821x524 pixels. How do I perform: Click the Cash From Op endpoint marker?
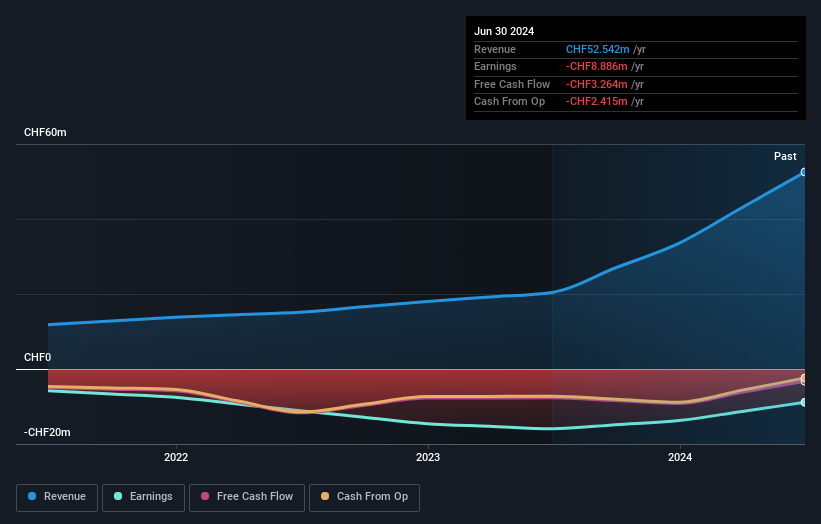click(x=804, y=378)
